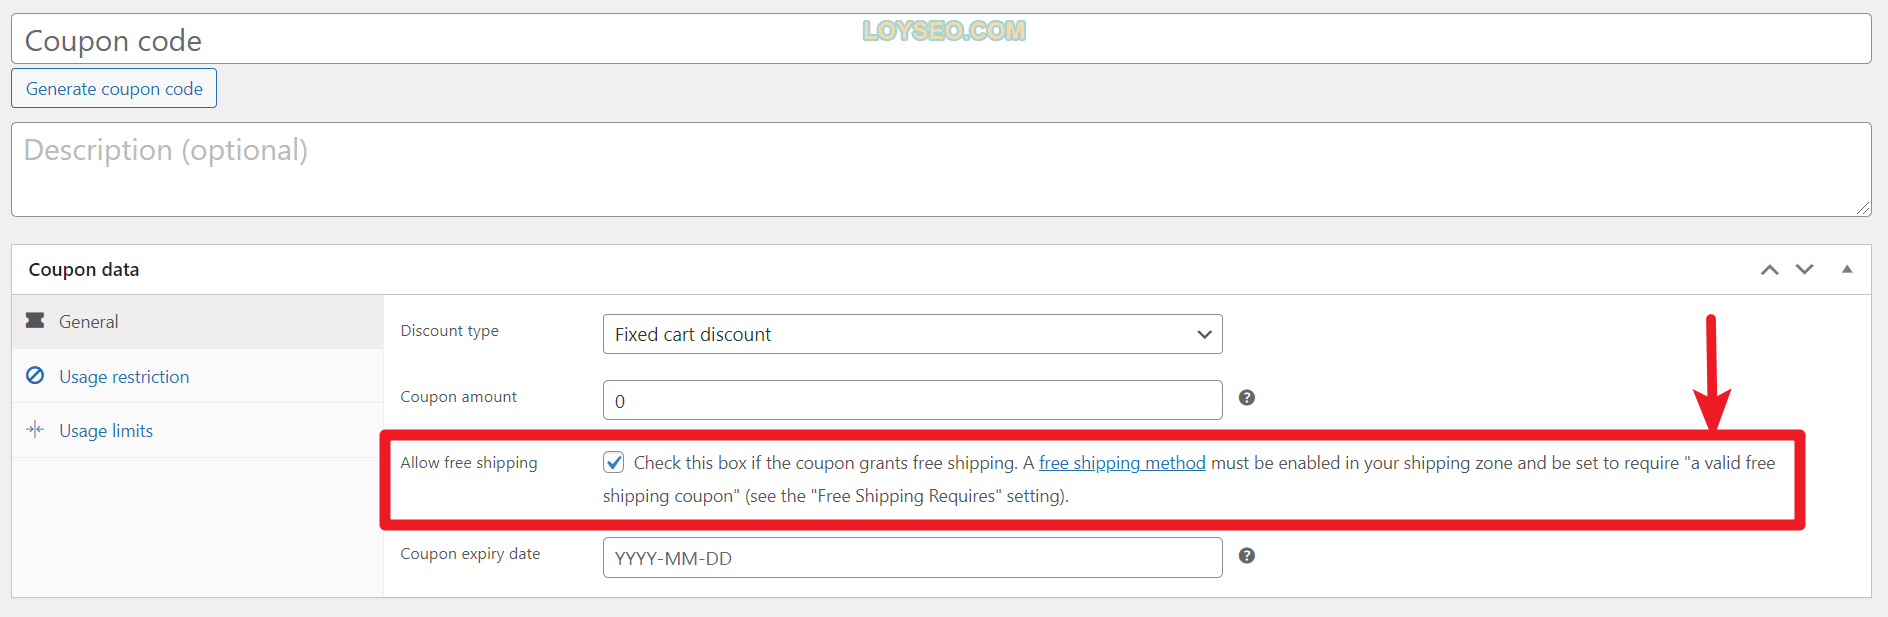
Task: Uncheck the Allow free shipping checkbox
Action: click(614, 462)
